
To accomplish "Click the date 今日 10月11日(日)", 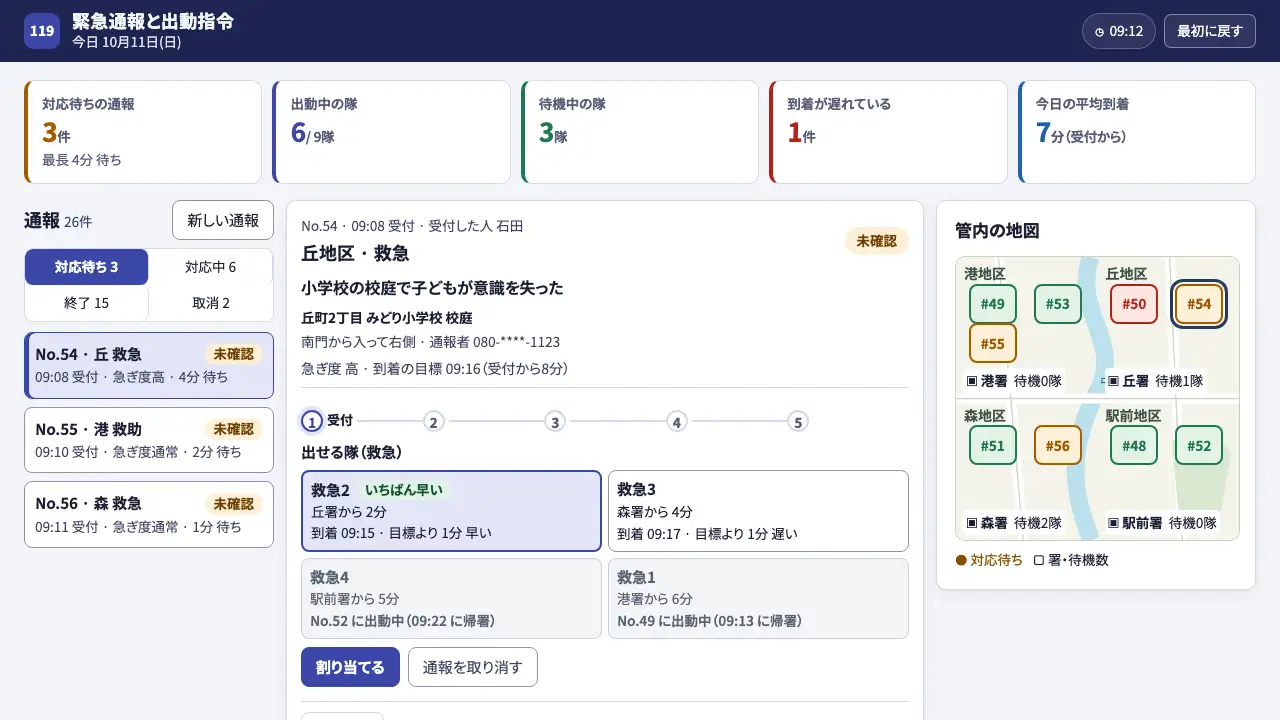I will [x=126, y=42].
